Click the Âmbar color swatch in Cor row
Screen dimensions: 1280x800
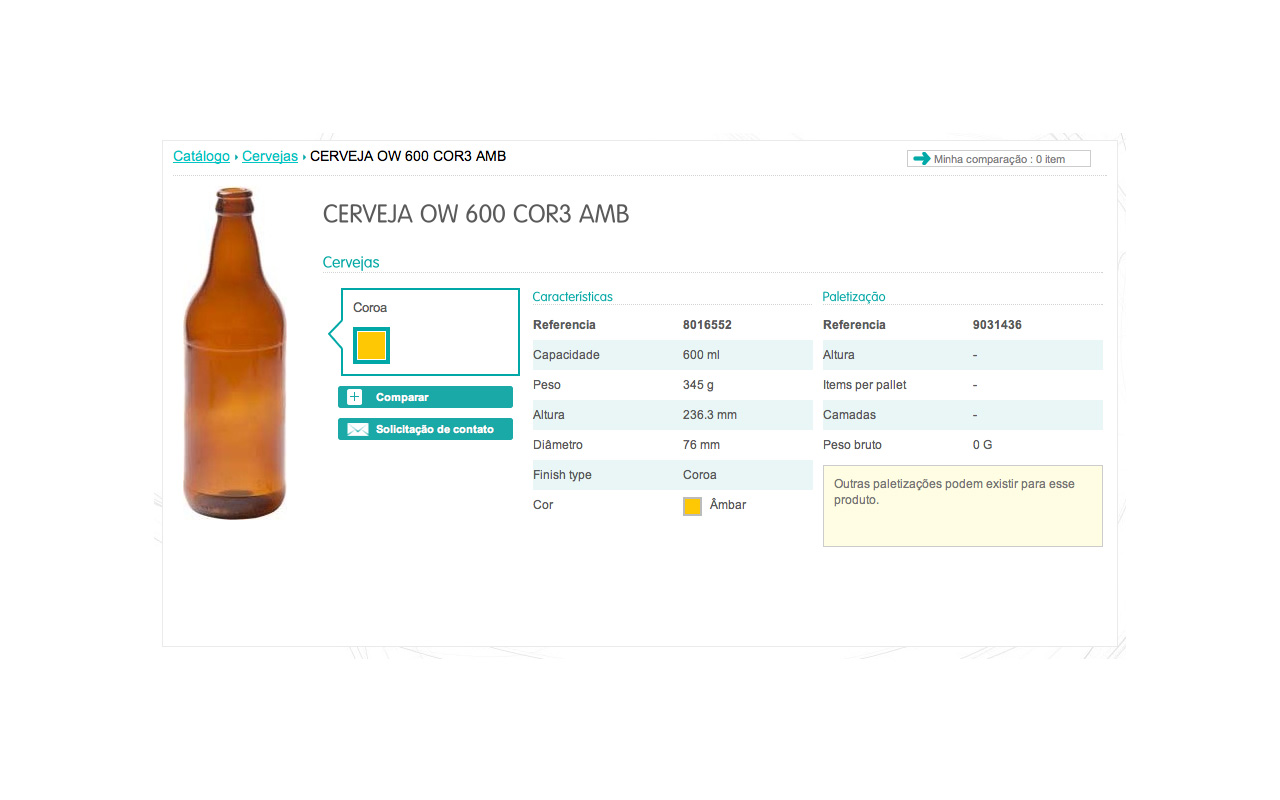pyautogui.click(x=692, y=506)
